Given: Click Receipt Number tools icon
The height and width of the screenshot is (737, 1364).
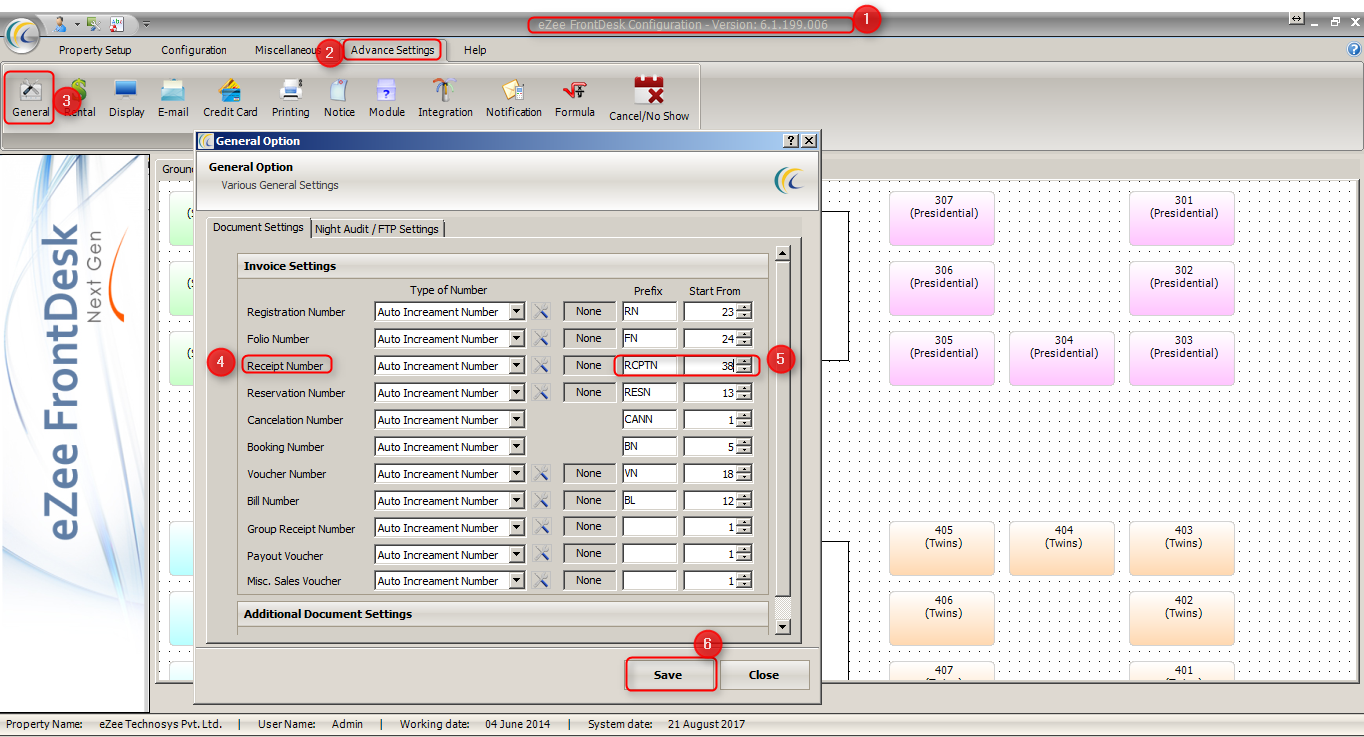Looking at the screenshot, I should [x=541, y=365].
